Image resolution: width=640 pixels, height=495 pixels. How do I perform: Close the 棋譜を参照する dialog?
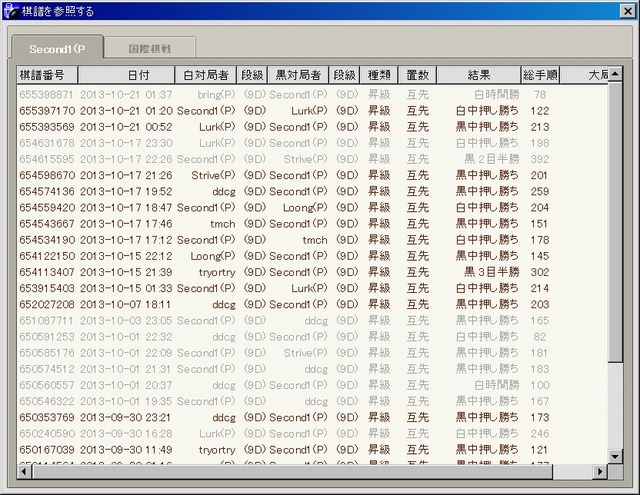click(x=627, y=11)
